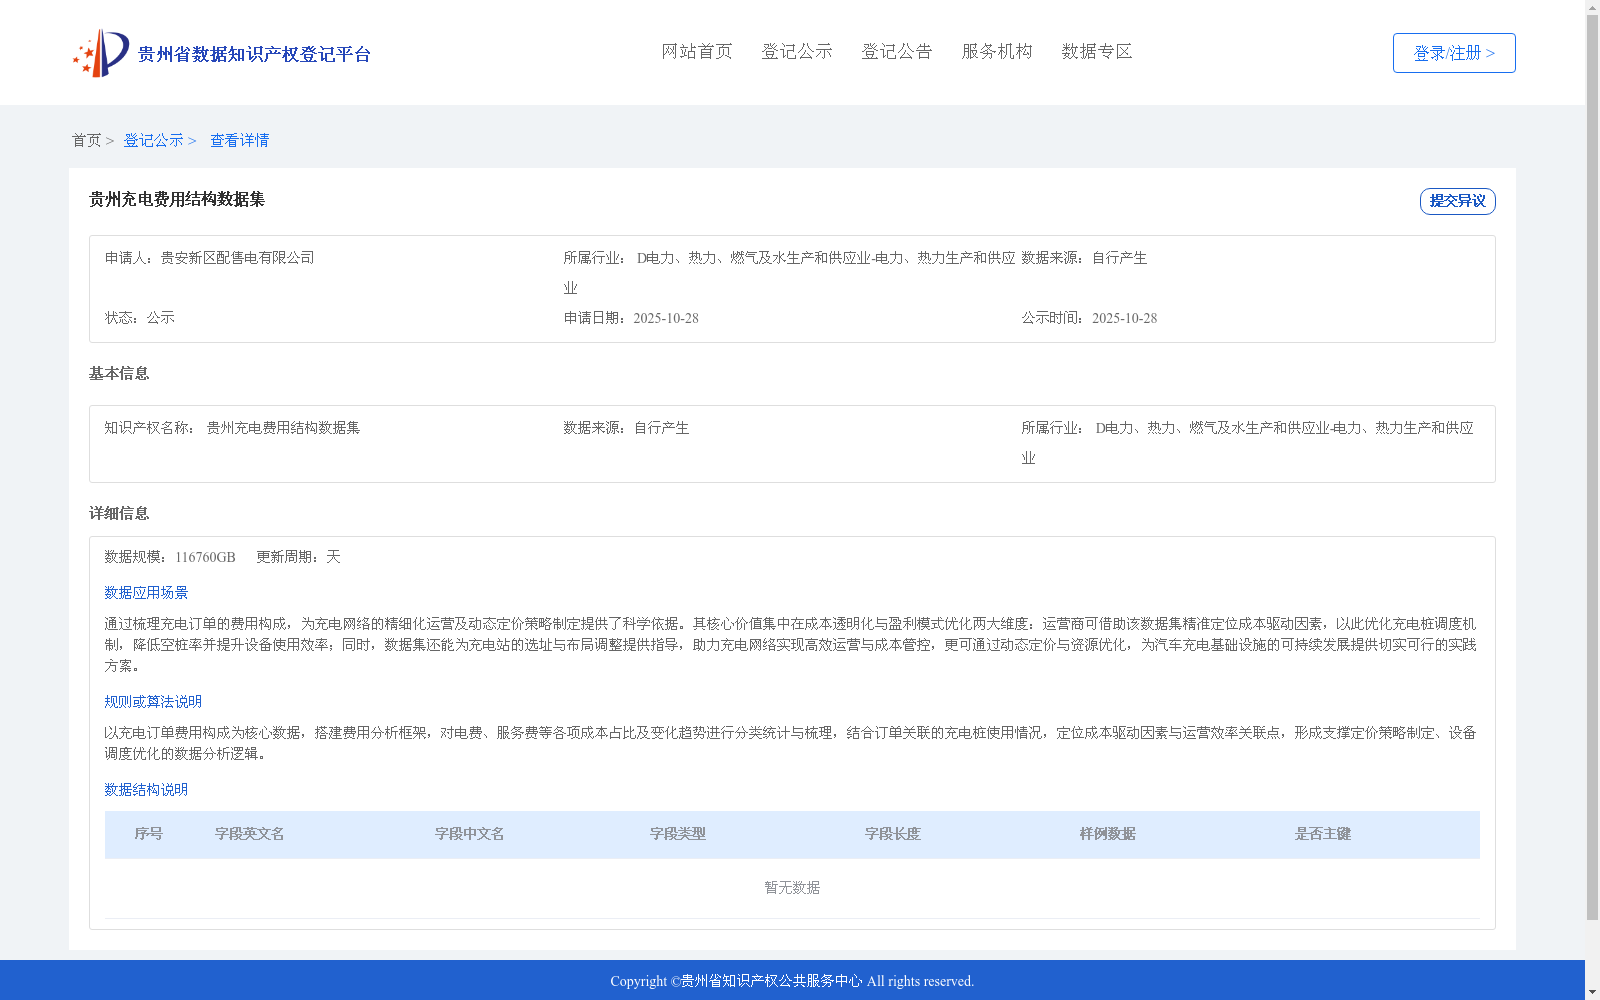
Task: Click the 暂无数据 empty table message
Action: pyautogui.click(x=792, y=888)
